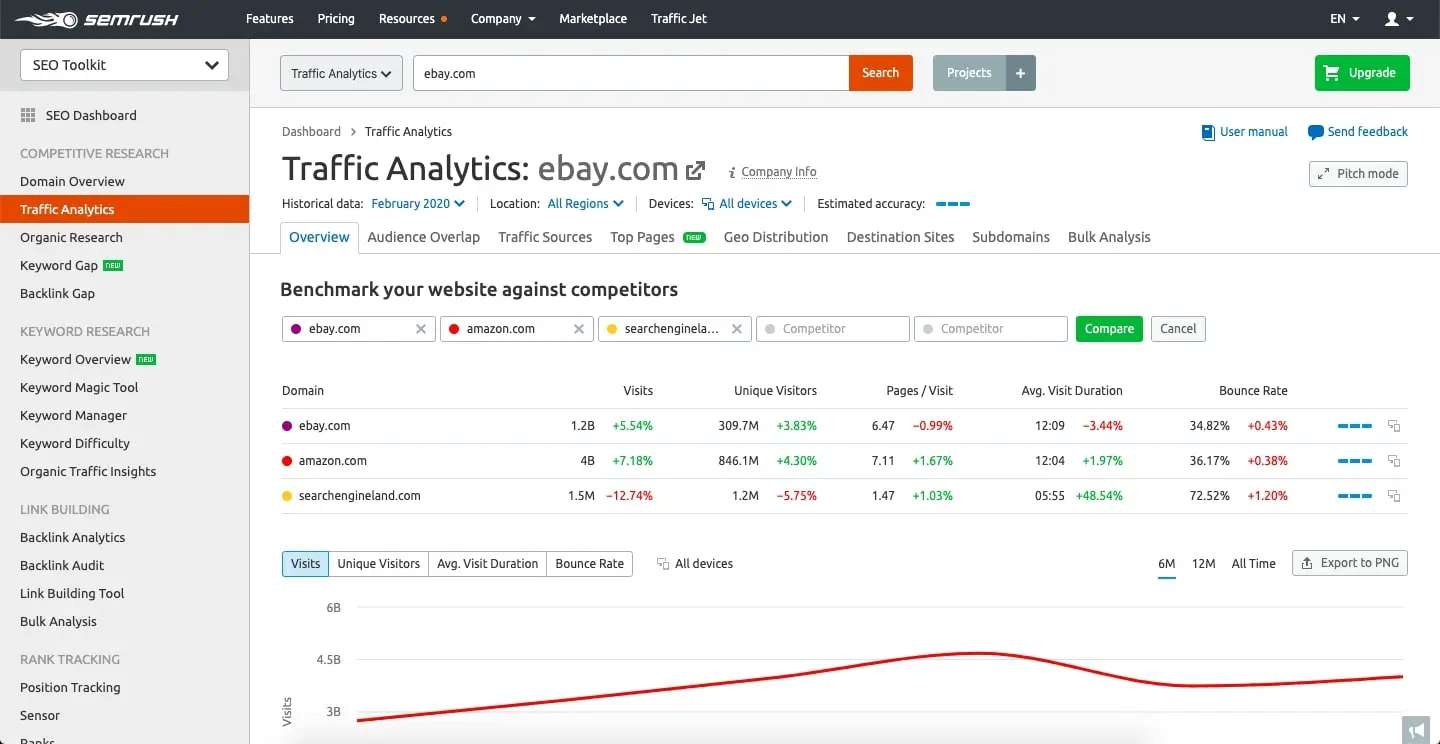Click the last empty Competitor field
The height and width of the screenshot is (744, 1440).
pyautogui.click(x=991, y=329)
